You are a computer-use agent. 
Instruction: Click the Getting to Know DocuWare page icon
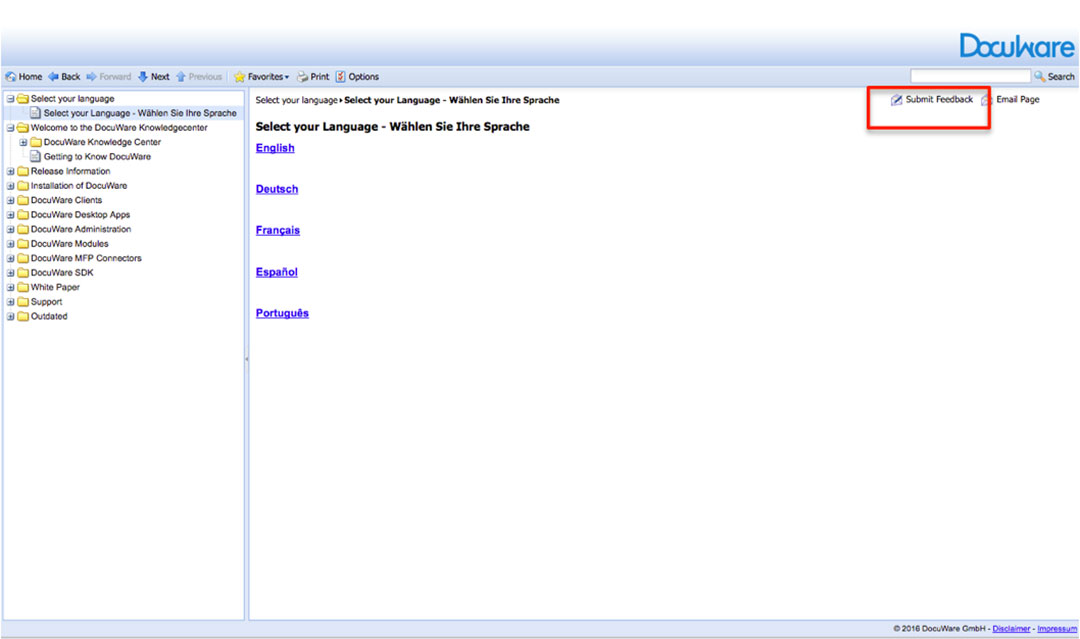pyautogui.click(x=35, y=156)
